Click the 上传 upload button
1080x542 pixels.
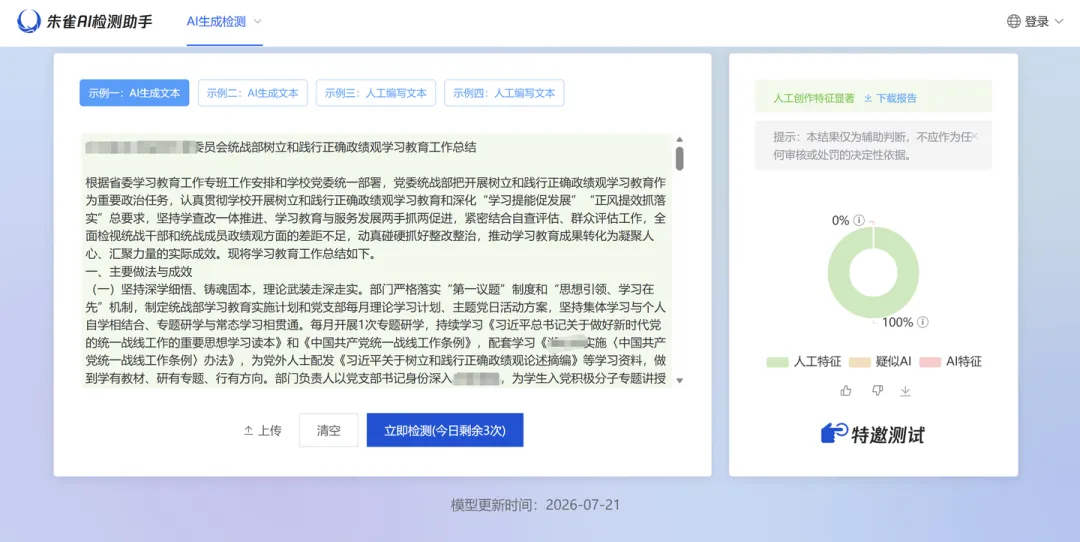pos(262,430)
